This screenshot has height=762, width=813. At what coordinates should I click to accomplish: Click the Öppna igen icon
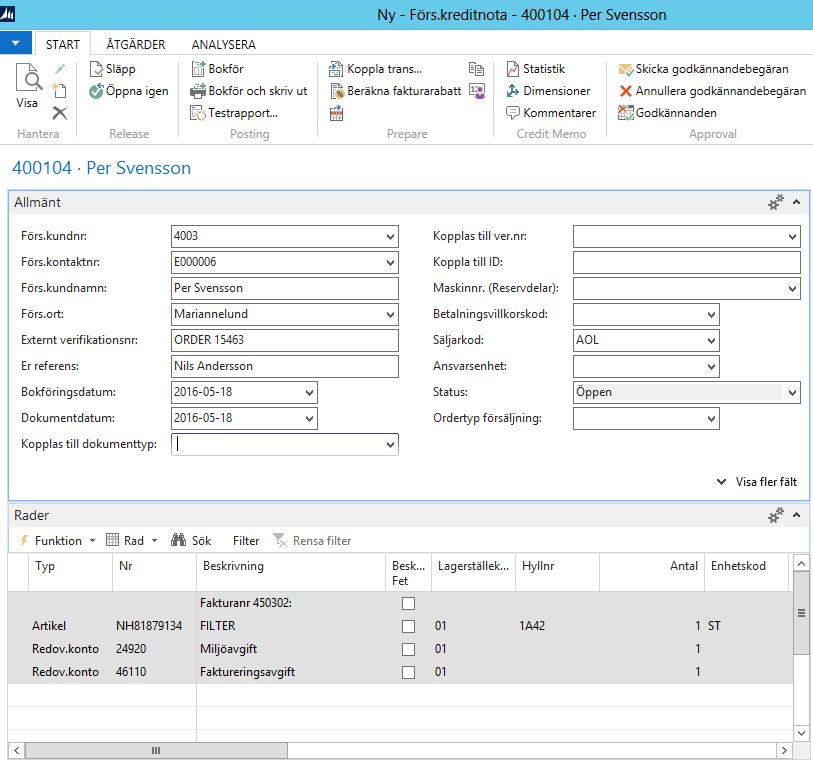(x=96, y=91)
